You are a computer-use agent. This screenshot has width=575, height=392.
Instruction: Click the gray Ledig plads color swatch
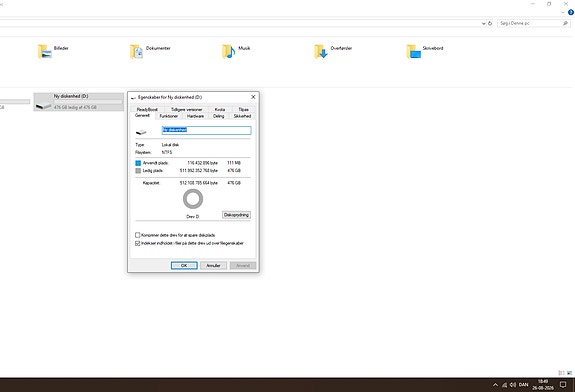[138, 171]
